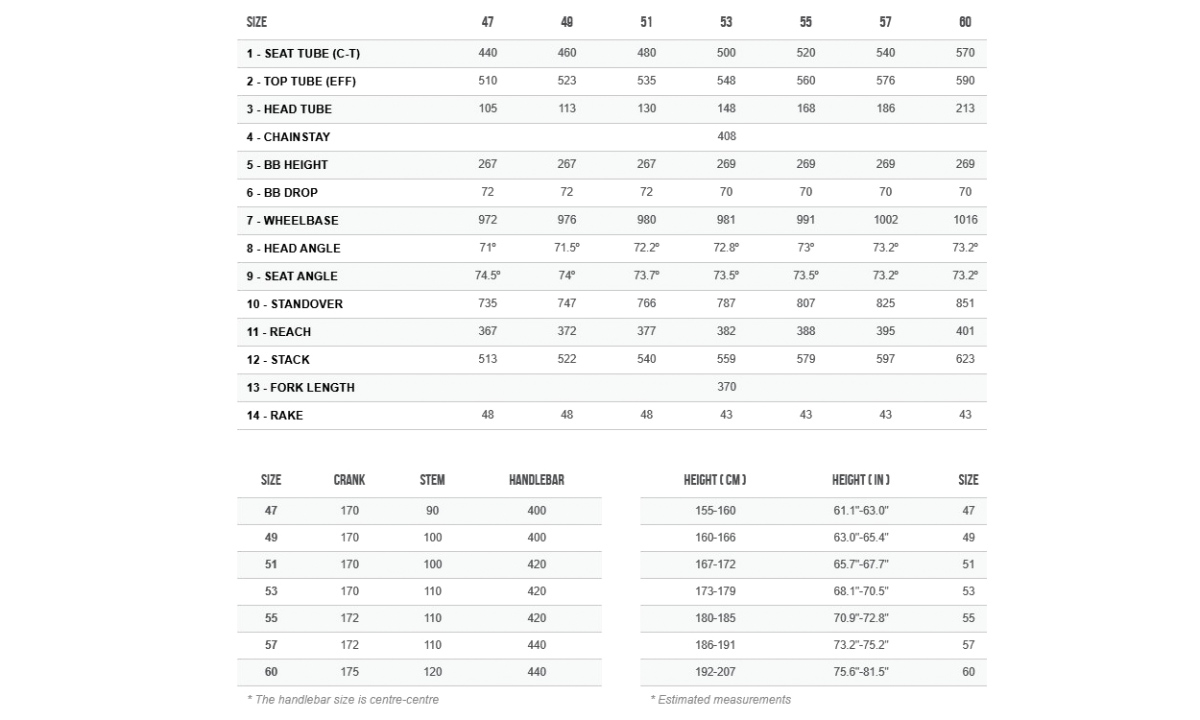Click the 61.1"-63.0" height cell

[861, 510]
